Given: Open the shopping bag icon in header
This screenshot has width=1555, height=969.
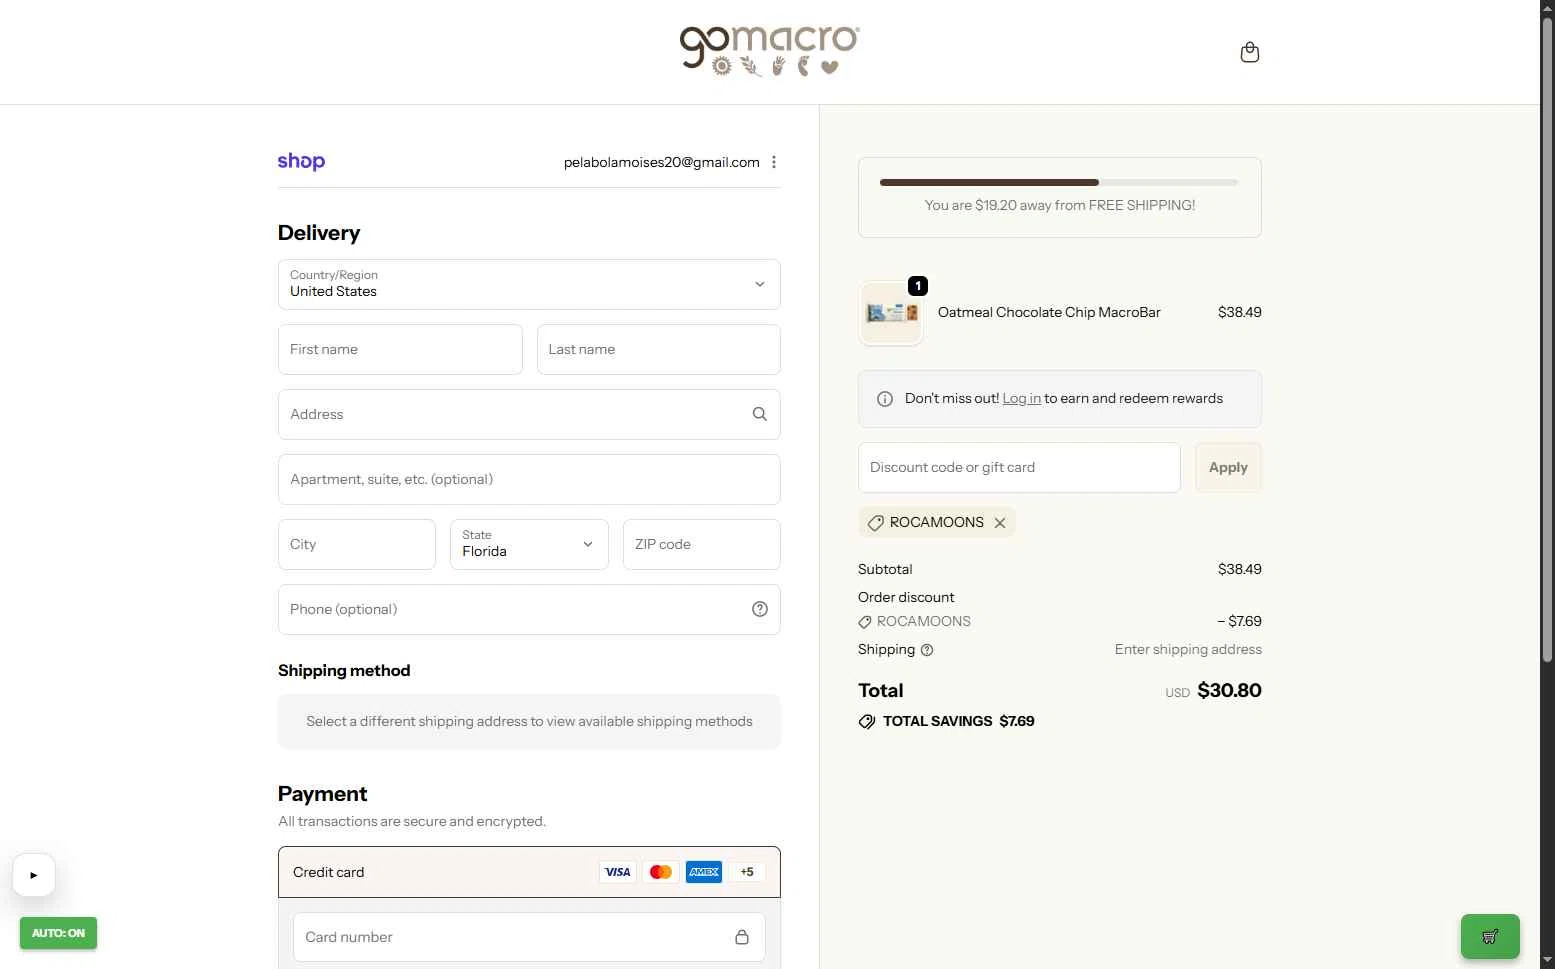Looking at the screenshot, I should pos(1249,52).
